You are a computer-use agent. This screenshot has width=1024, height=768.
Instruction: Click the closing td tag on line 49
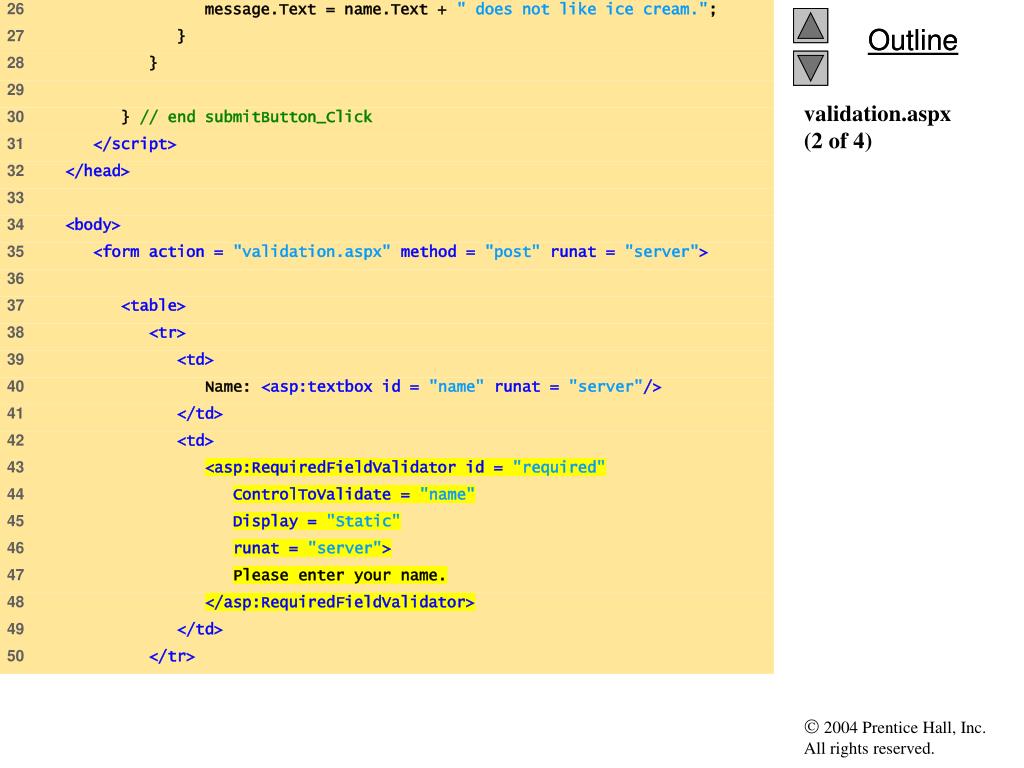pos(200,629)
